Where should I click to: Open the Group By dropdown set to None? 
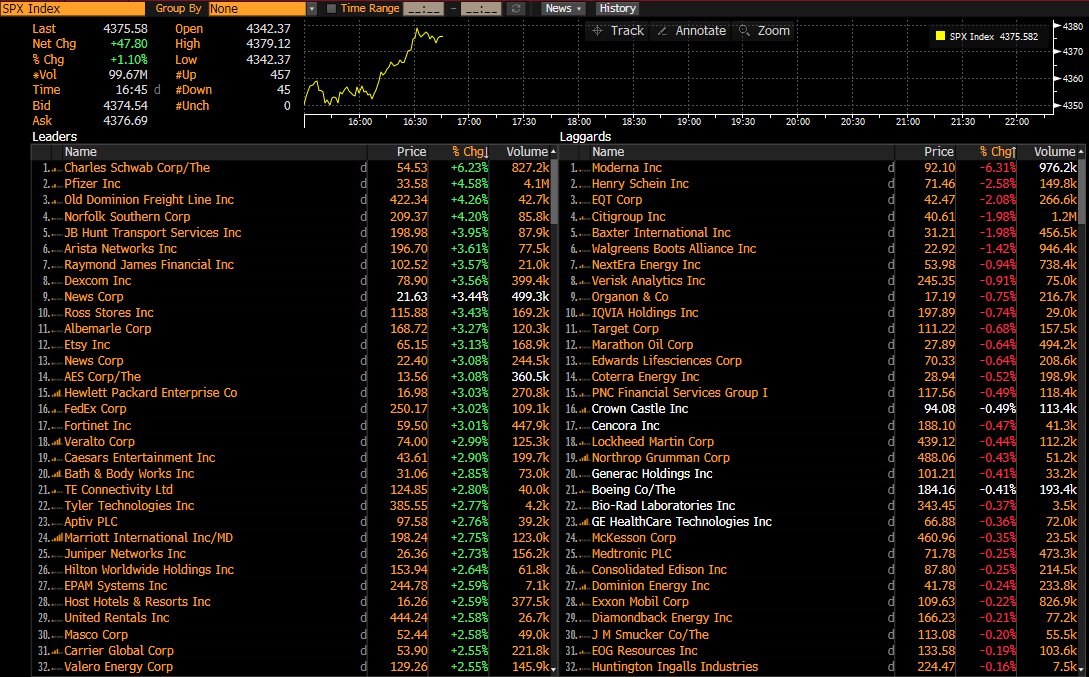click(263, 8)
